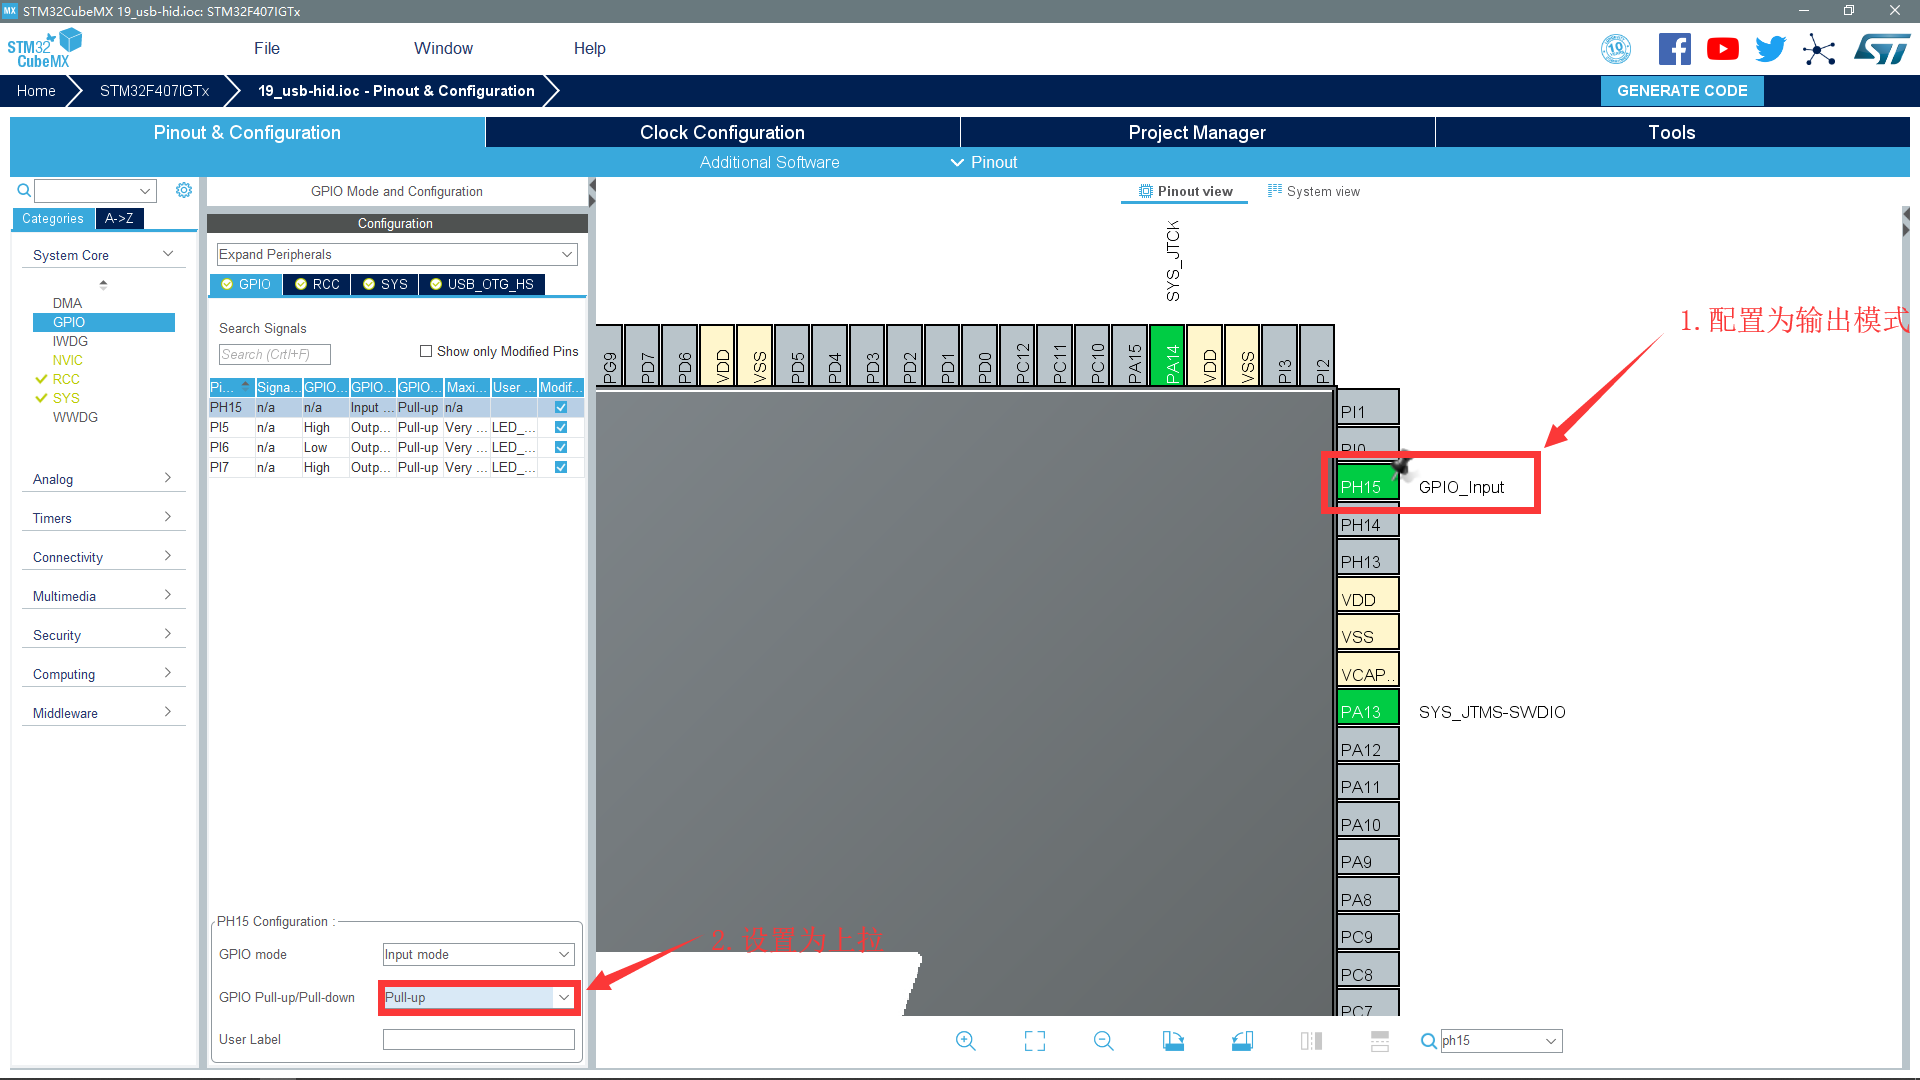
Task: Toggle the Modified checkbox for PI7
Action: click(561, 467)
